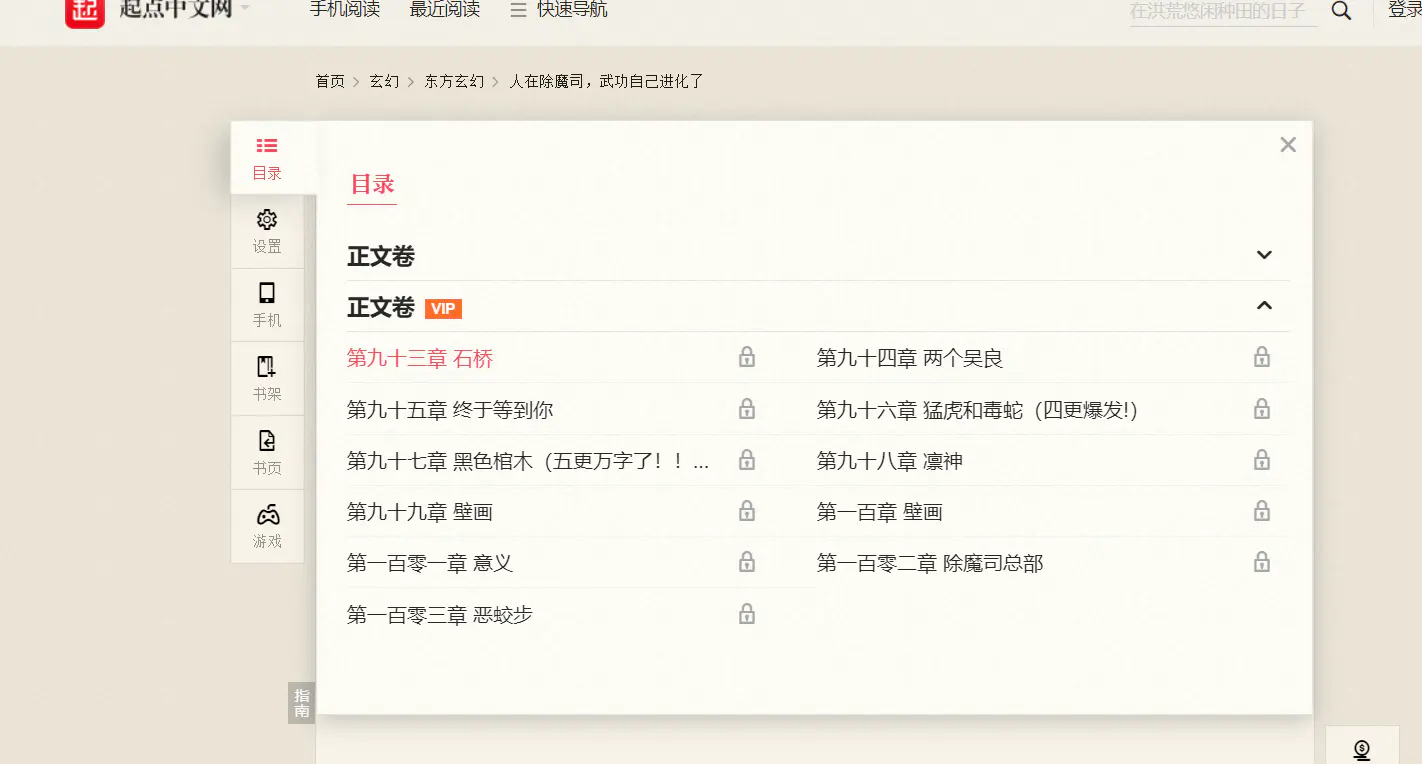Image resolution: width=1422 pixels, height=764 pixels.
Task: Click lock icon beside 第九十九章 壁画
Action: tap(747, 511)
